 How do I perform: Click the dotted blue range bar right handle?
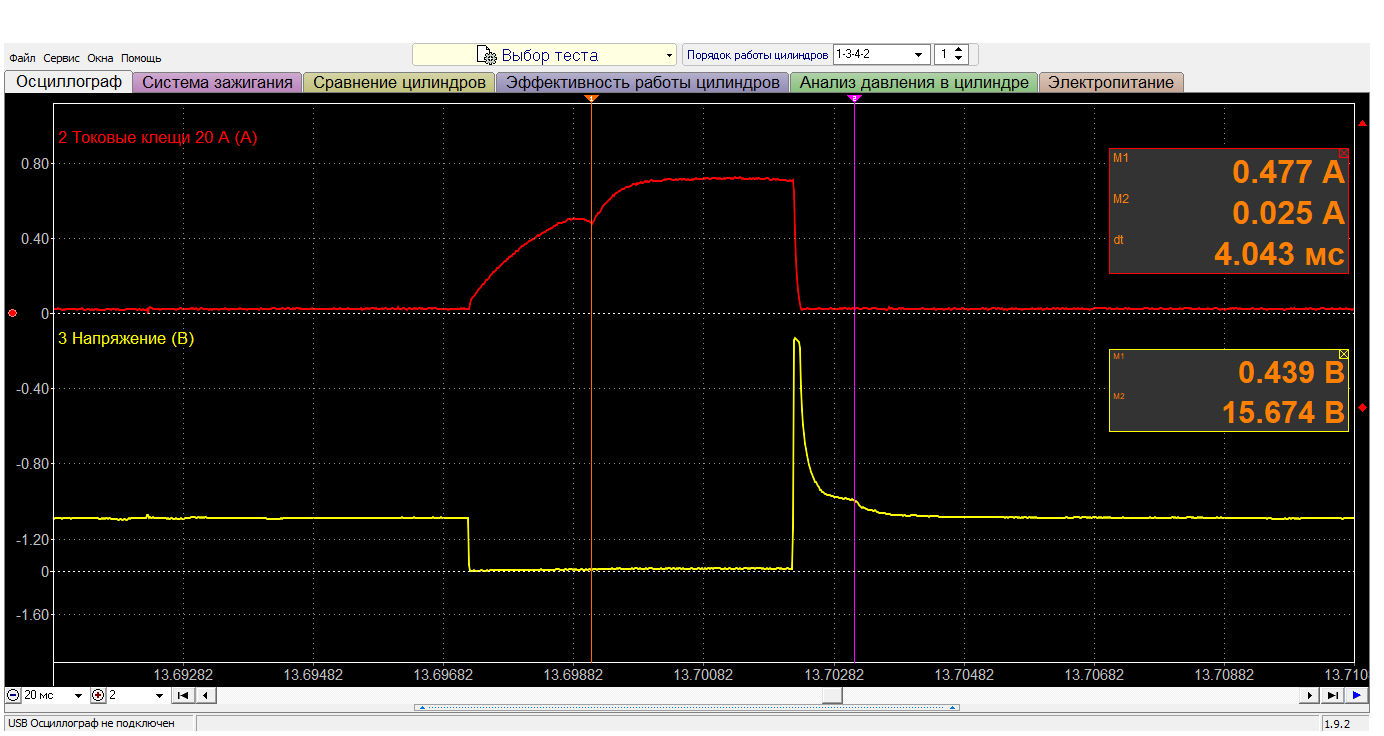[x=953, y=707]
